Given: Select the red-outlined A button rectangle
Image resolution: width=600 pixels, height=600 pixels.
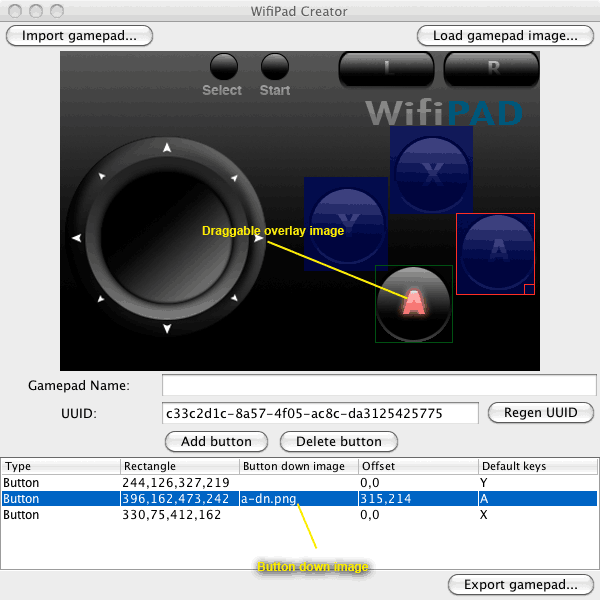Looking at the screenshot, I should 495,254.
